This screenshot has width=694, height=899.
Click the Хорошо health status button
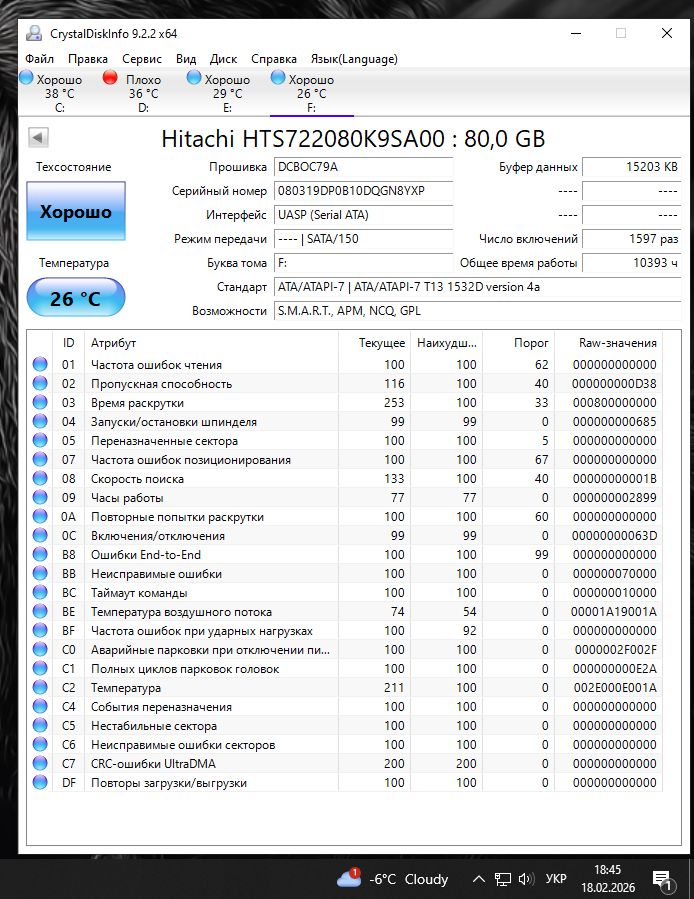76,212
